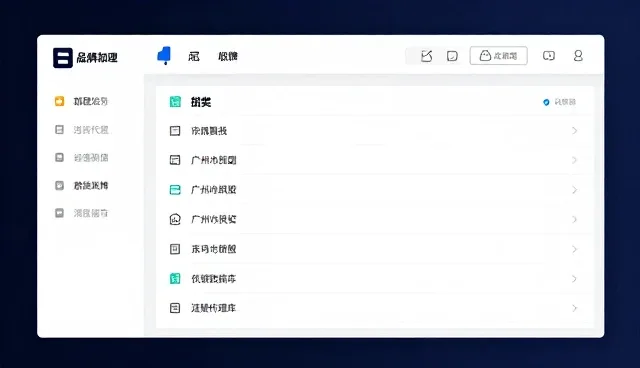Open the user profile icon at top right
The image size is (640, 368).
tap(578, 55)
